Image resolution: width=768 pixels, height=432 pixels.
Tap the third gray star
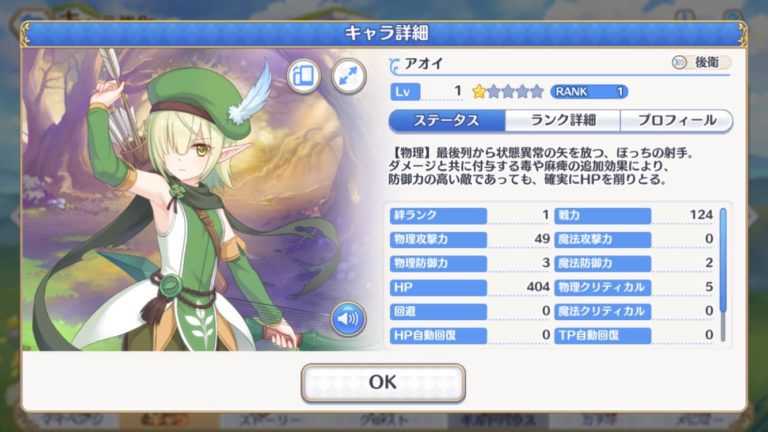[508, 92]
